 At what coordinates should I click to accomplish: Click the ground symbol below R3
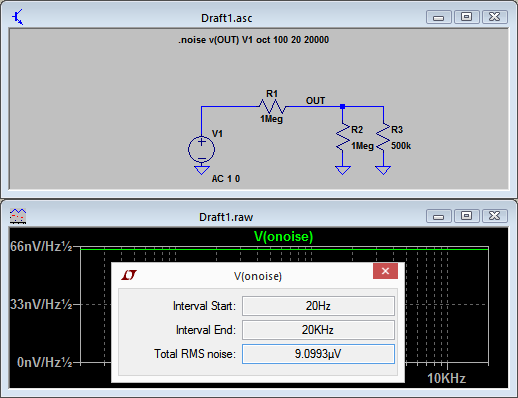click(x=383, y=170)
